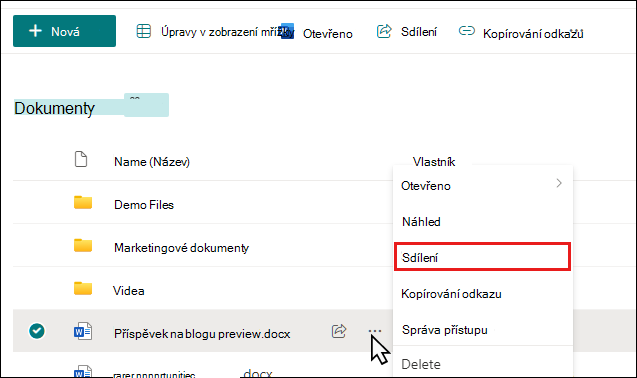The height and width of the screenshot is (378, 637).
Task: Click the Dokumenty library heading
Action: [x=54, y=108]
